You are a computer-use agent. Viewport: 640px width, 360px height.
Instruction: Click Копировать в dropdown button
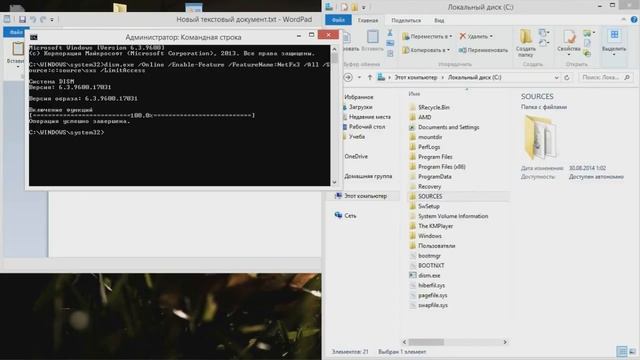[x=426, y=50]
